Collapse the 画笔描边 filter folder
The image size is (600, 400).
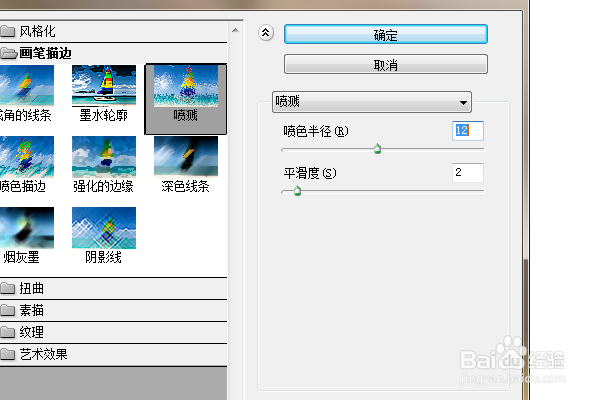(x=113, y=53)
